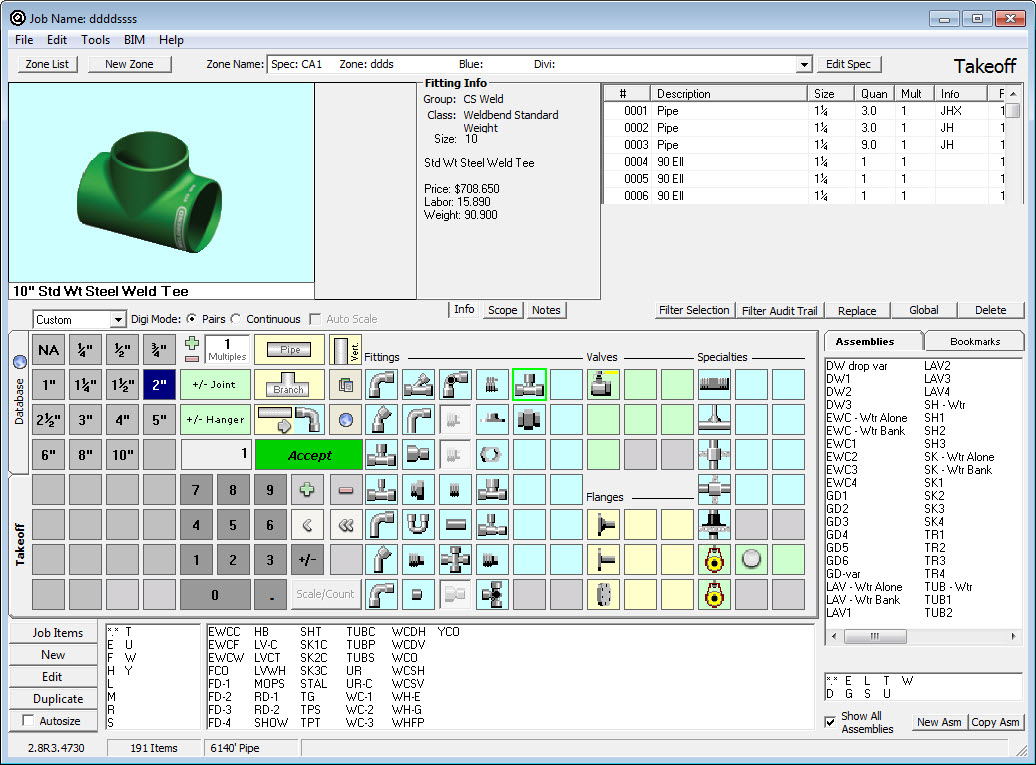Switch to the Bookmarks tab
The width and height of the screenshot is (1036, 765).
(974, 341)
